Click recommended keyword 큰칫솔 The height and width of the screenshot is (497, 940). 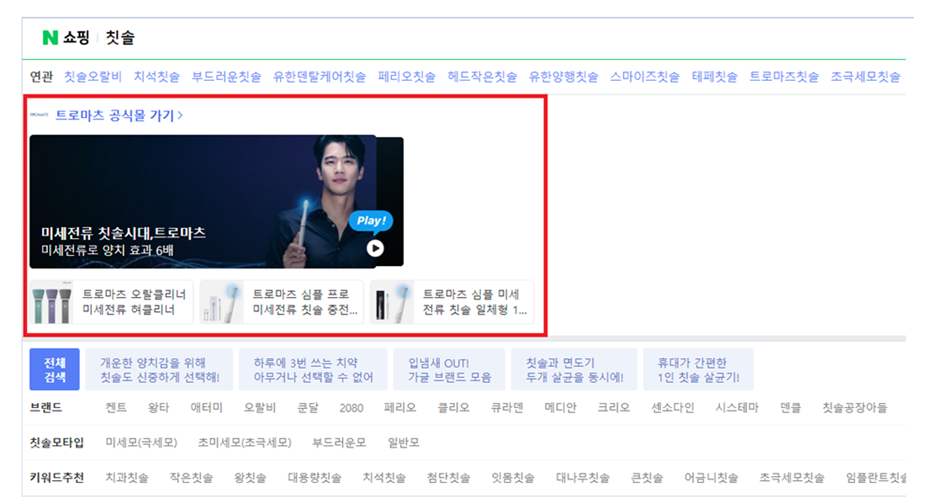647,478
